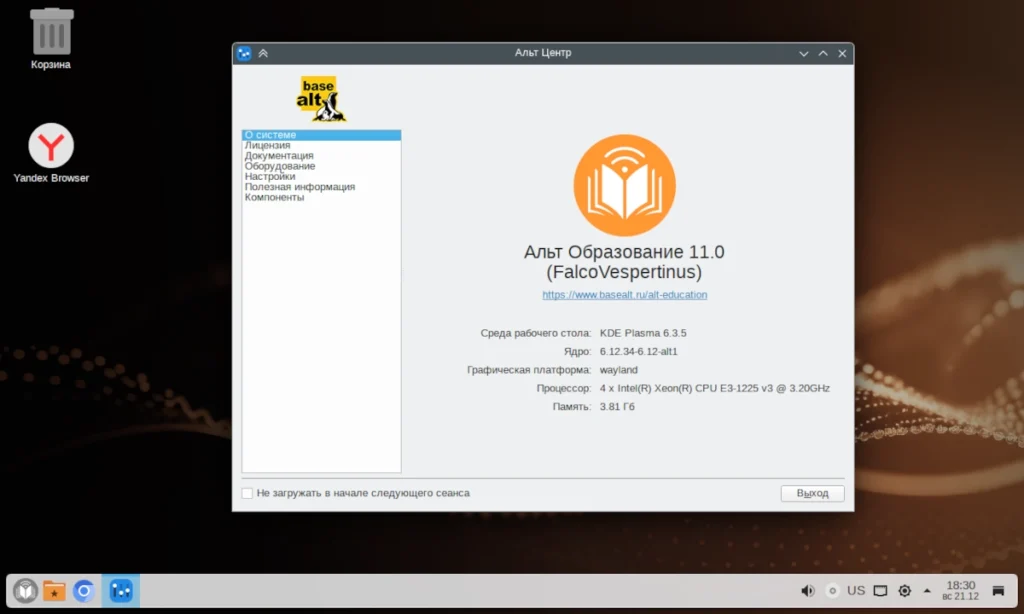Screen dimensions: 1024x614
Task: Close the Альт Центр window
Action: click(842, 54)
